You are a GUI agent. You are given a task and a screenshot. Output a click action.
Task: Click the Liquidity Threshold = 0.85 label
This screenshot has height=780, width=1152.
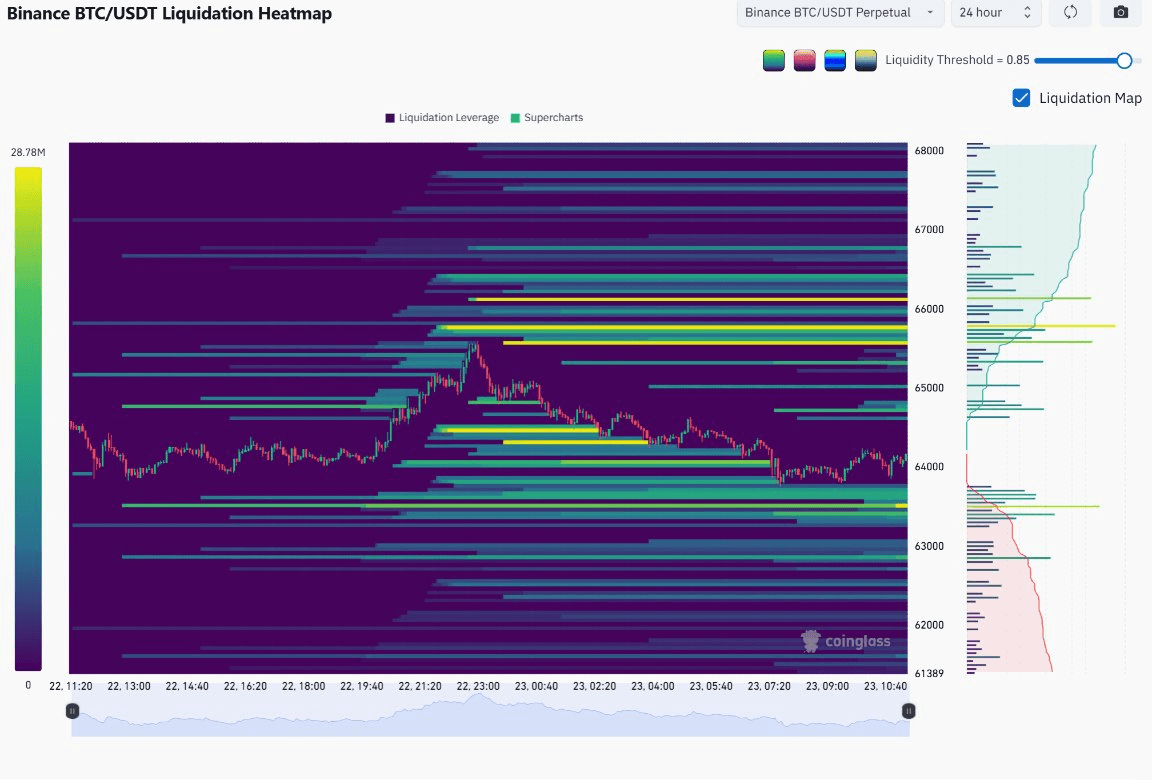click(x=957, y=60)
